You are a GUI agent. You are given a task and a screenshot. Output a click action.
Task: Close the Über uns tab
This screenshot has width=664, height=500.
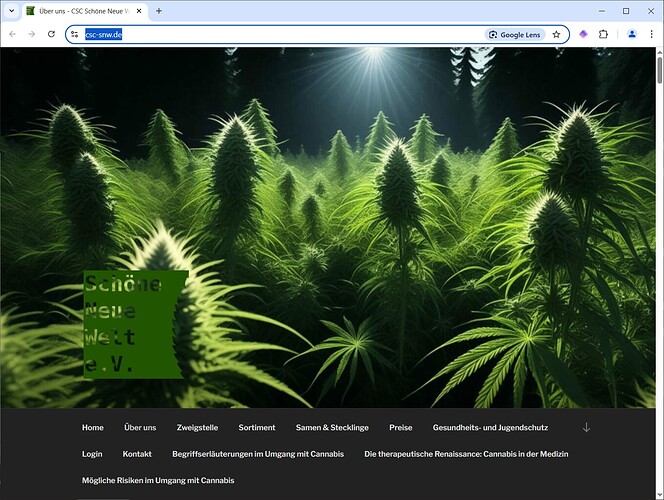click(139, 11)
